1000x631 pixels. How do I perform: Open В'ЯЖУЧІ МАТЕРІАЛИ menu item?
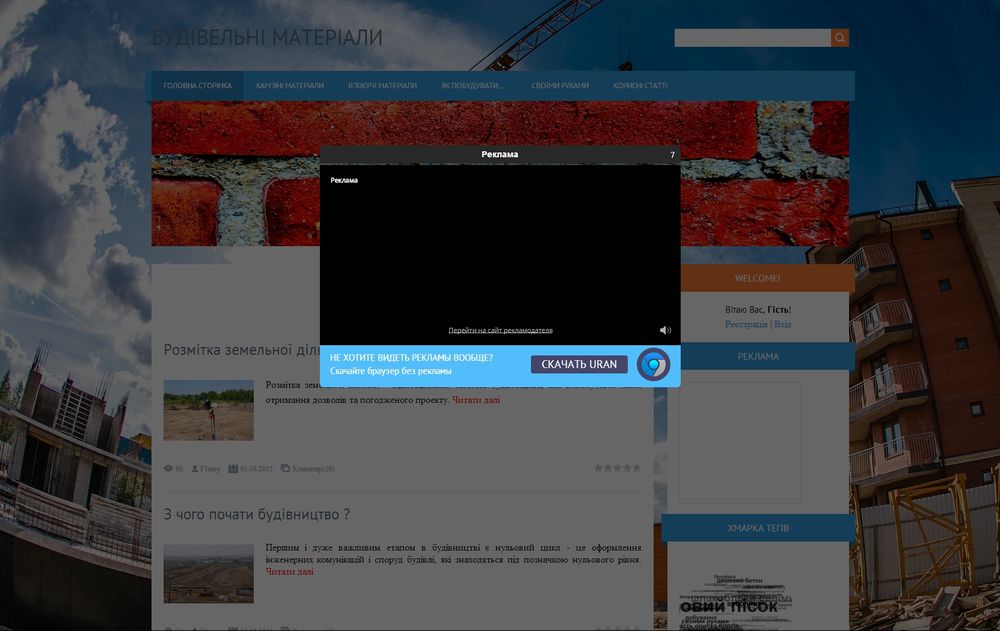(382, 86)
